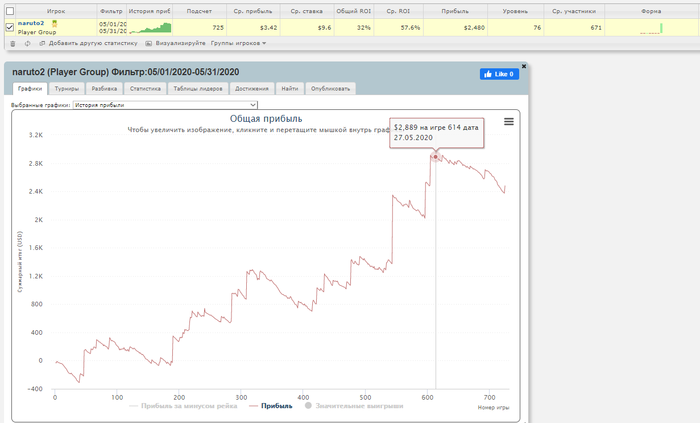700x423 pixels.
Task: Click the naruto2 profit history sparkline
Action: [x=150, y=28]
